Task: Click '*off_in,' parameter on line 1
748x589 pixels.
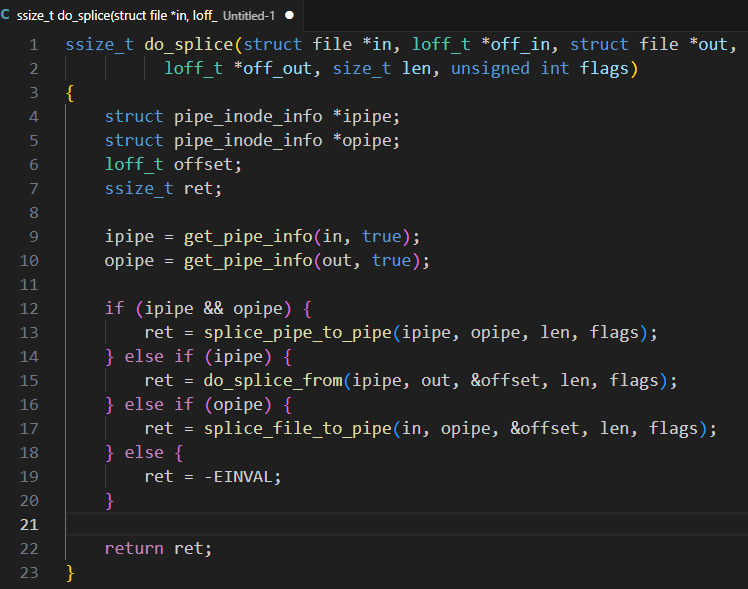Action: [x=519, y=45]
